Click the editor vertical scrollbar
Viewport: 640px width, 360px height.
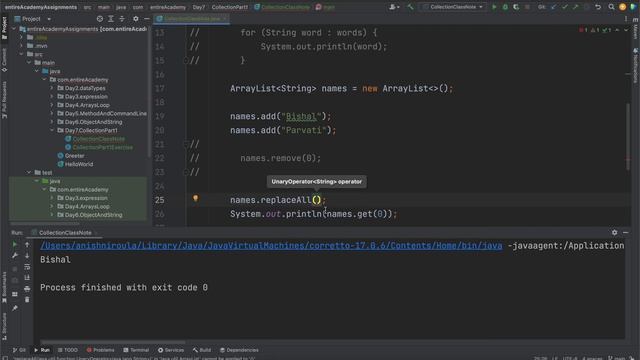coord(628,137)
